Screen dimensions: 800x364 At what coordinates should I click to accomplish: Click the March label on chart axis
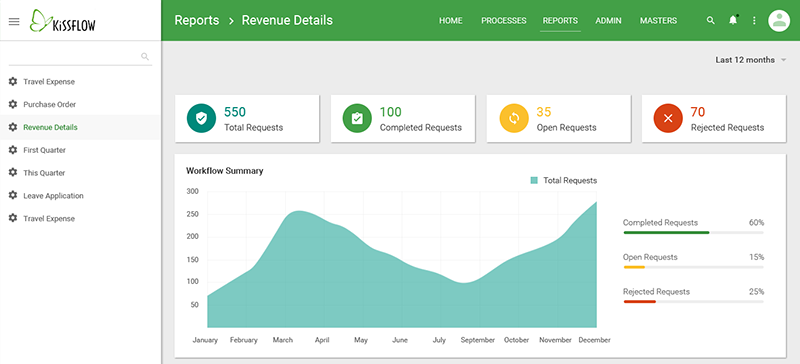click(x=283, y=340)
